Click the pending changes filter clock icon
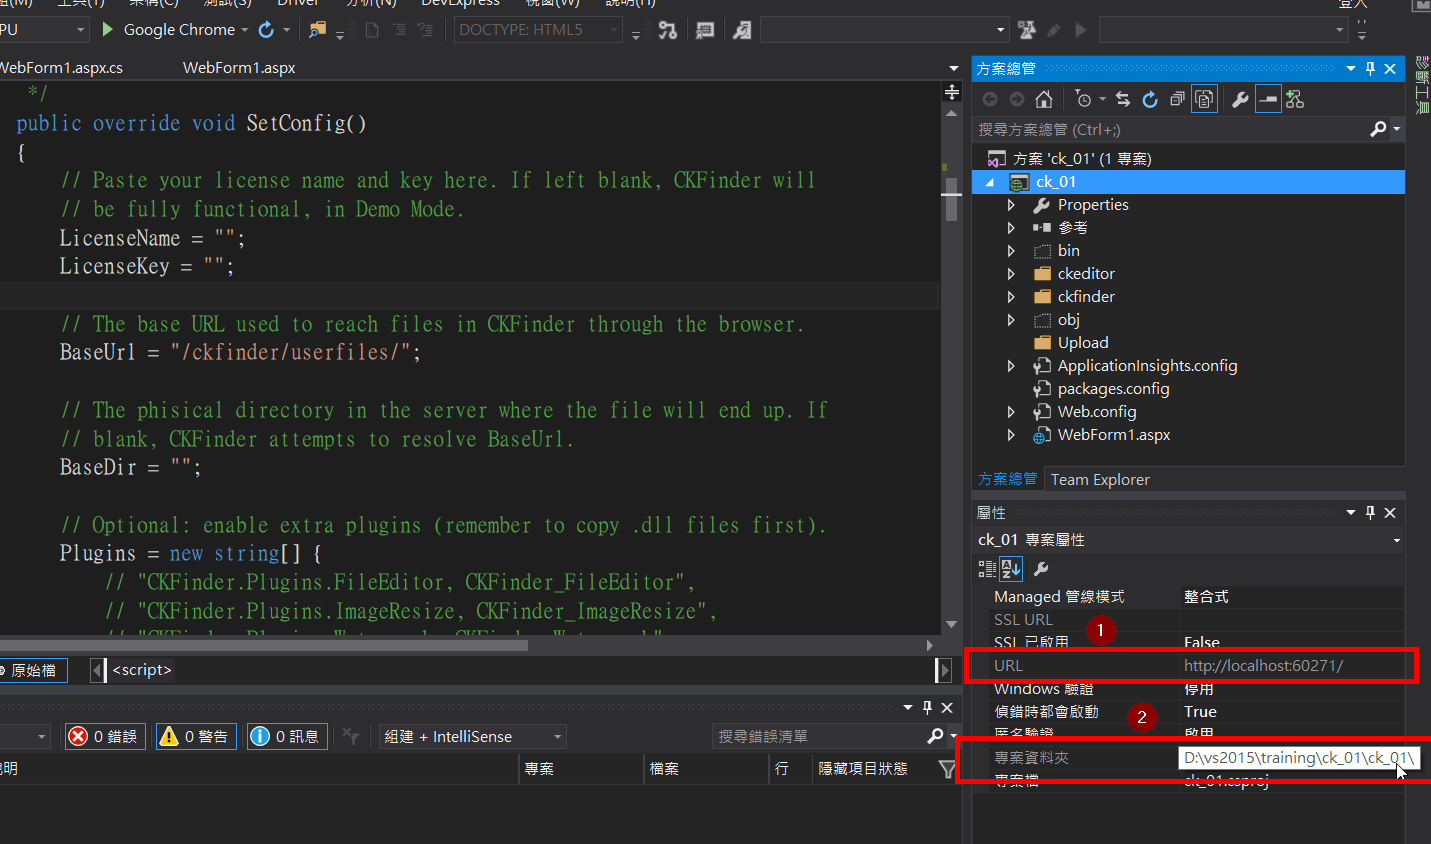 click(x=1084, y=99)
